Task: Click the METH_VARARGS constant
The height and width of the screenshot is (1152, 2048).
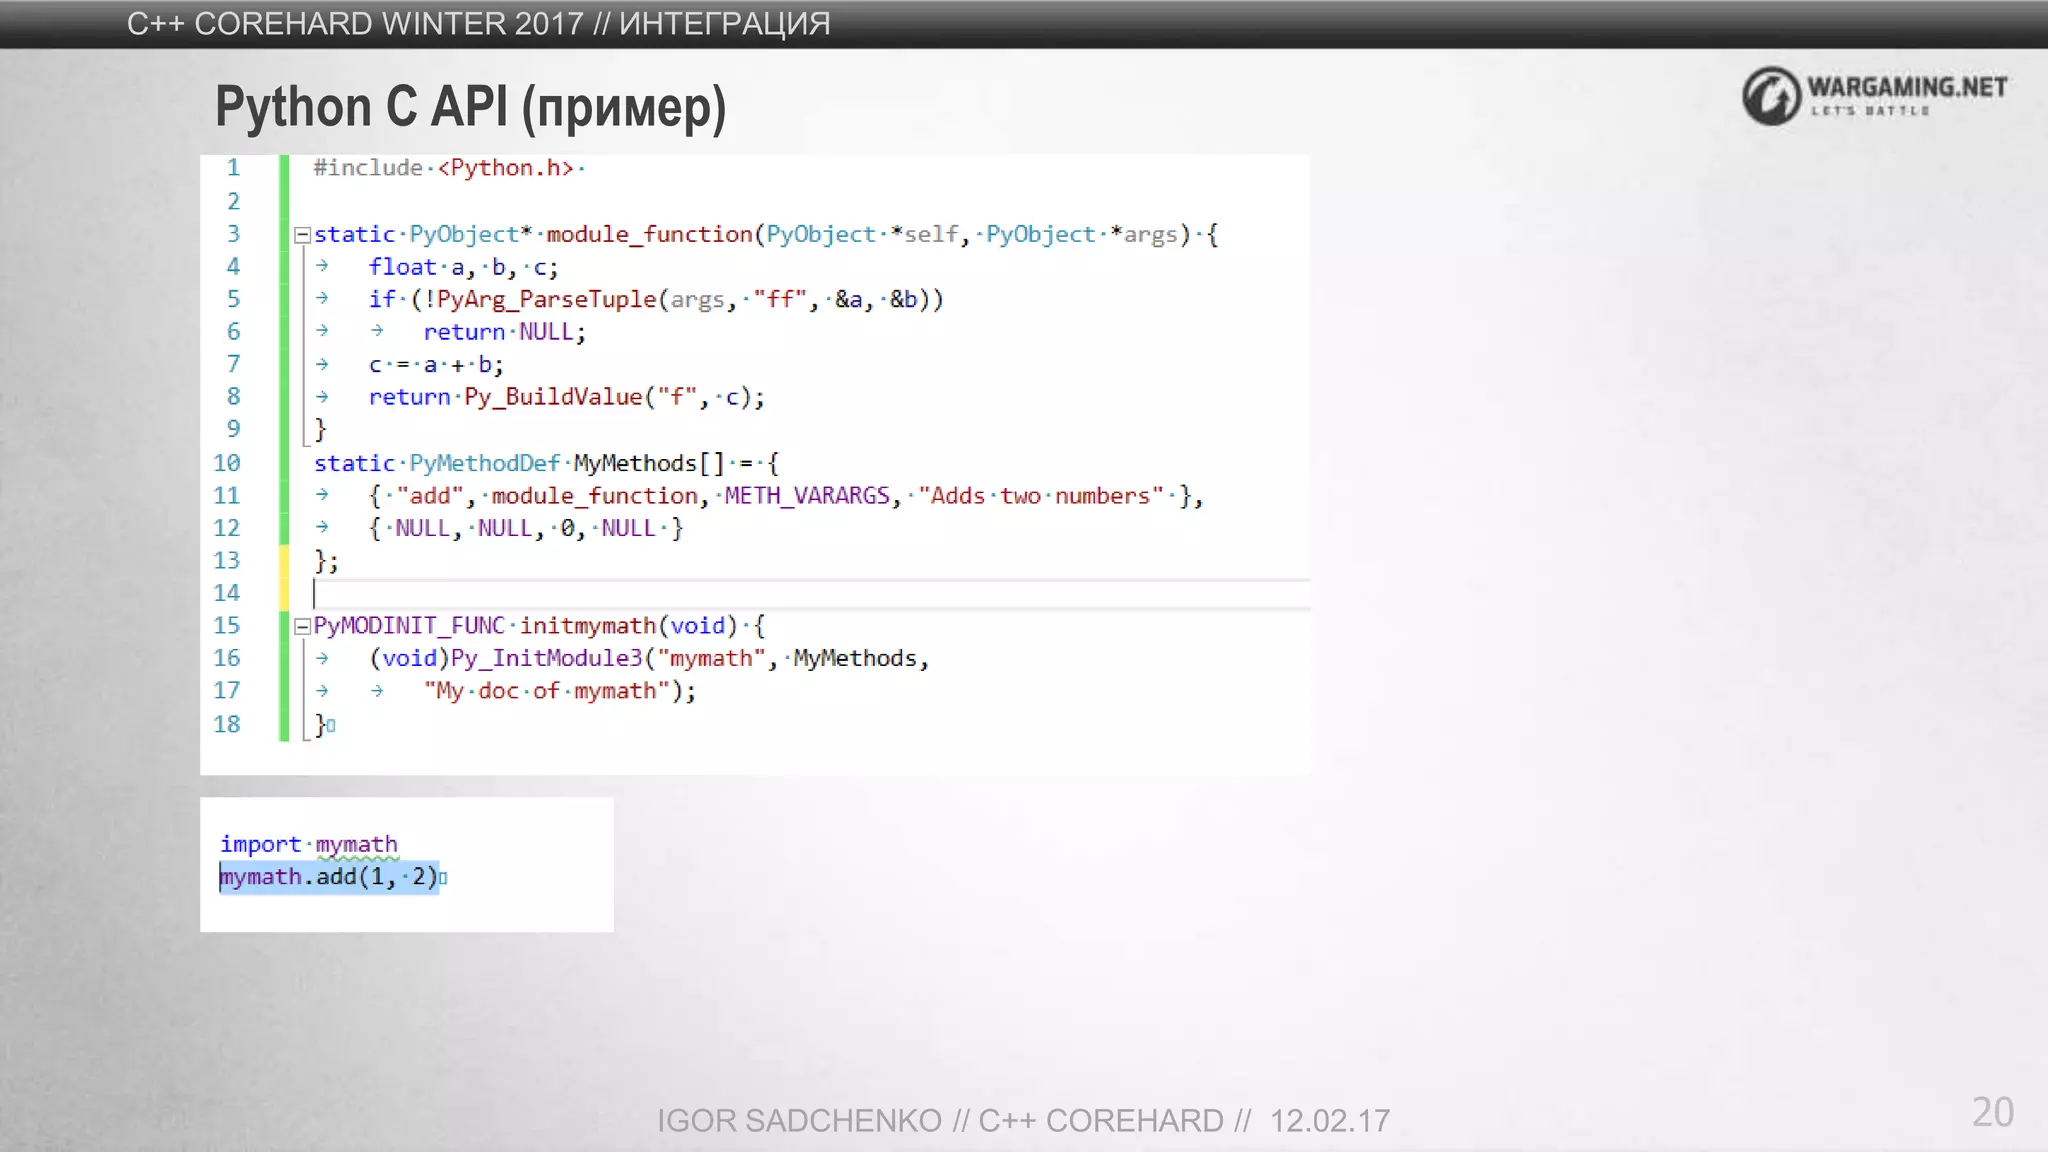Action: click(x=806, y=496)
